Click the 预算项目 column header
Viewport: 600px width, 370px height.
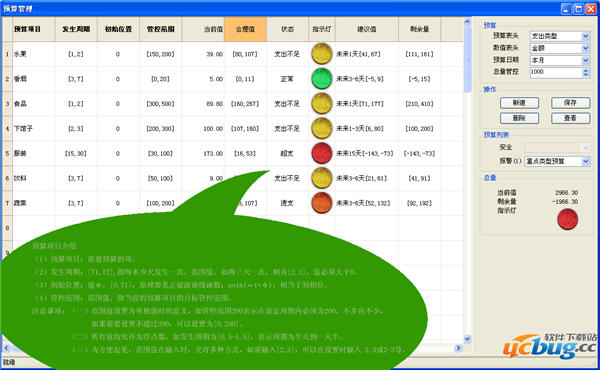[x=34, y=29]
